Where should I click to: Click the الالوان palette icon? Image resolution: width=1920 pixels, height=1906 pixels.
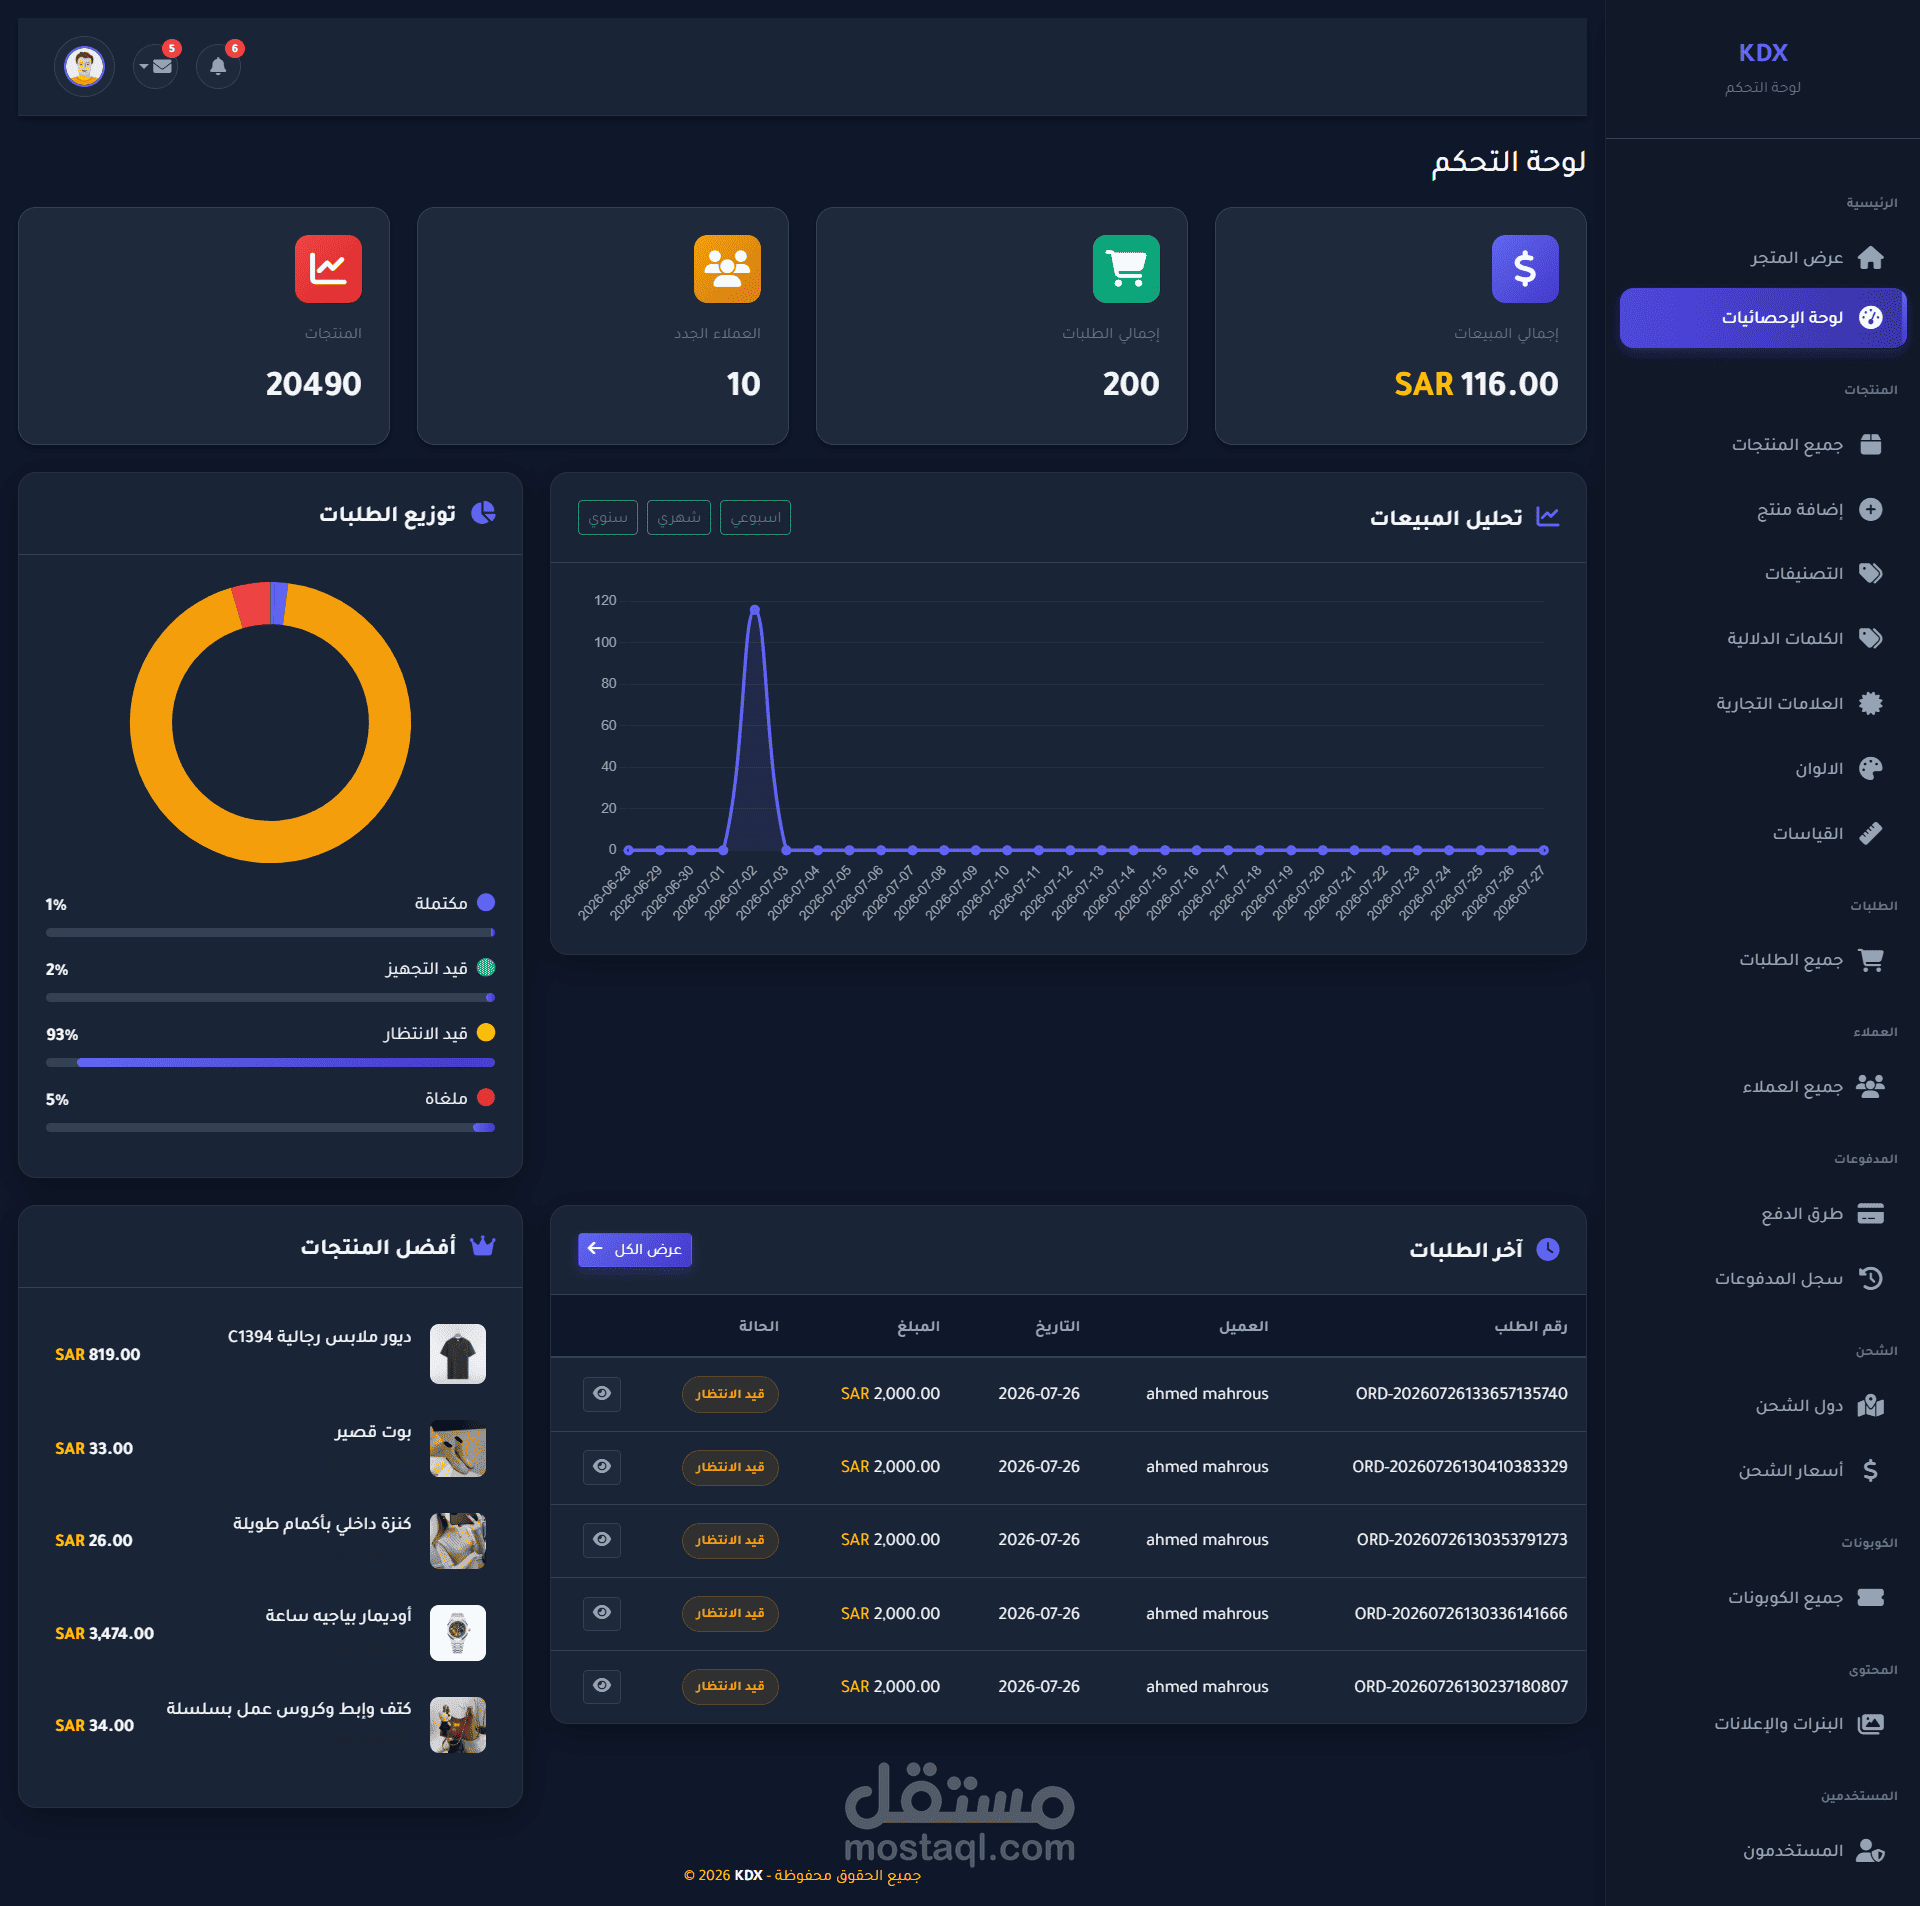point(1870,768)
